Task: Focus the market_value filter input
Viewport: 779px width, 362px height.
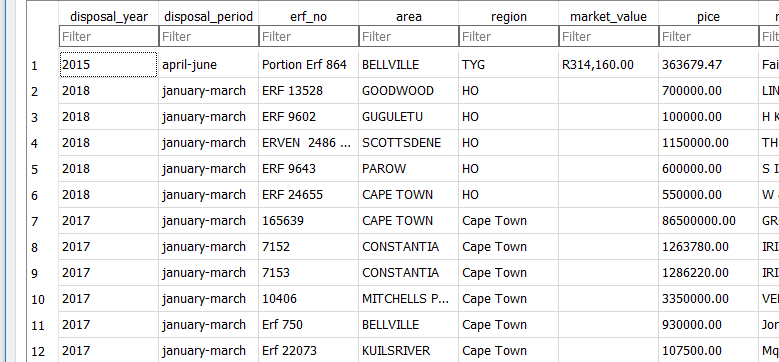Action: (609, 36)
